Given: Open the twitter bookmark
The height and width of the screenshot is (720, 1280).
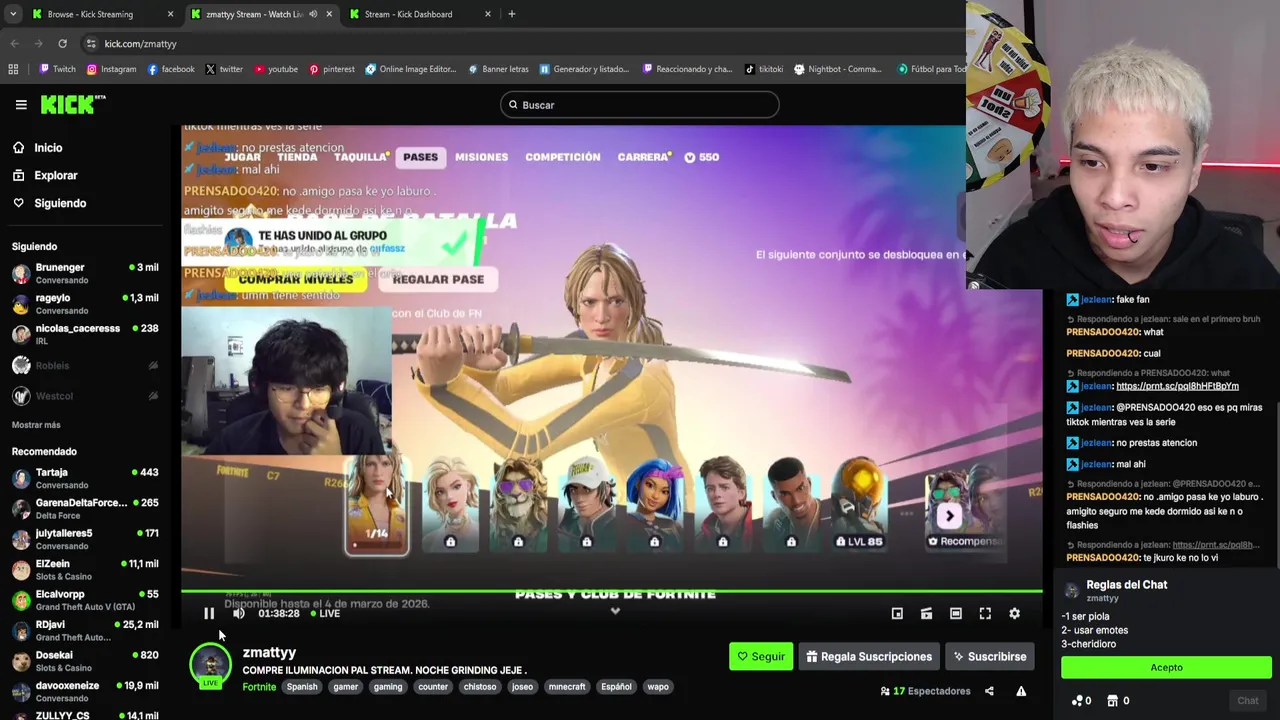Looking at the screenshot, I should pos(224,69).
